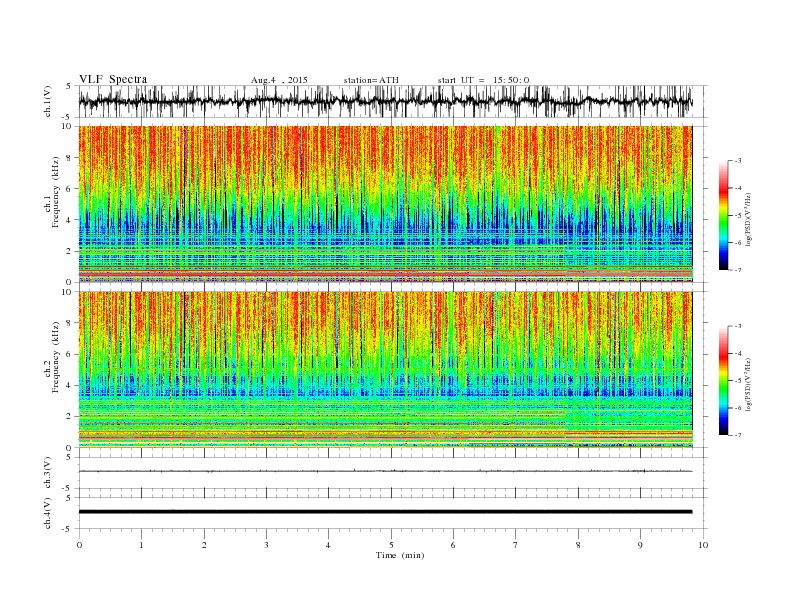
Task: Click the '-3' value on ch.2 colorbar
Action: pos(738,326)
